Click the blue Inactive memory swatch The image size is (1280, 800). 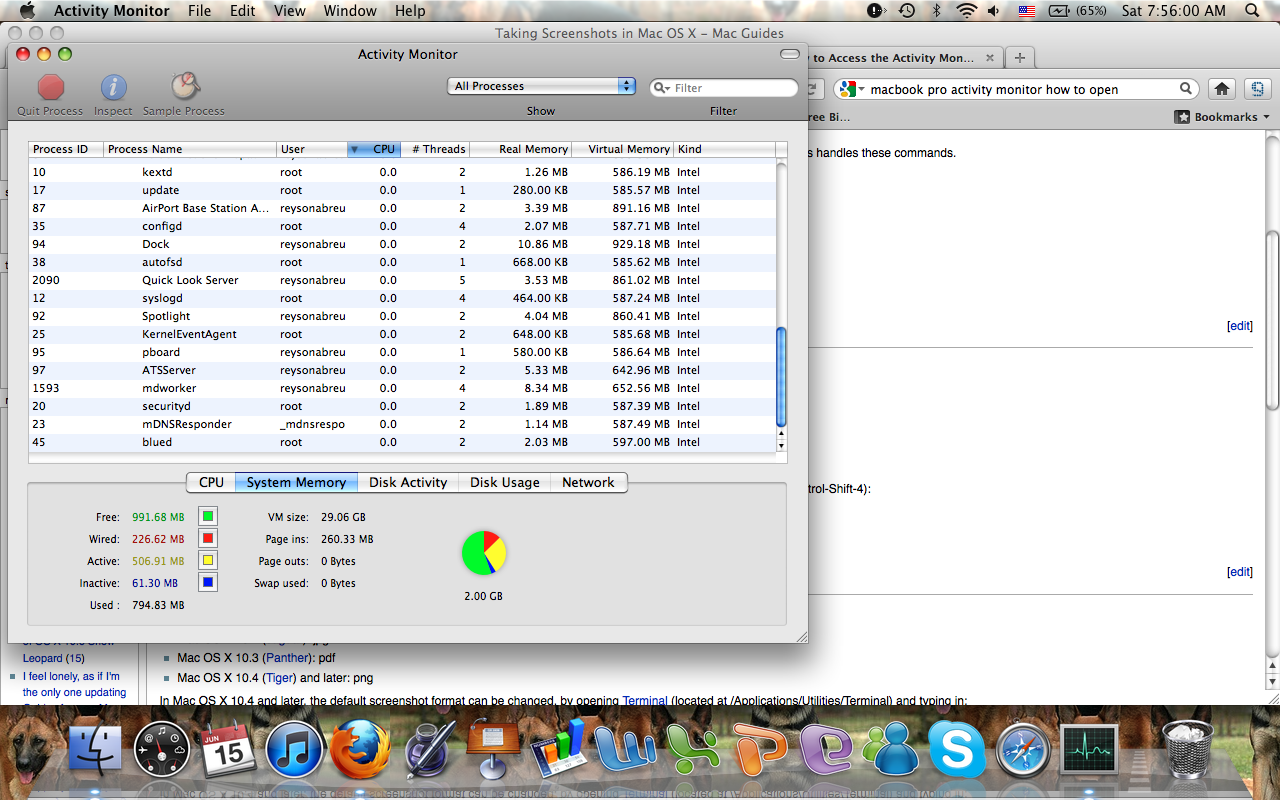point(207,582)
